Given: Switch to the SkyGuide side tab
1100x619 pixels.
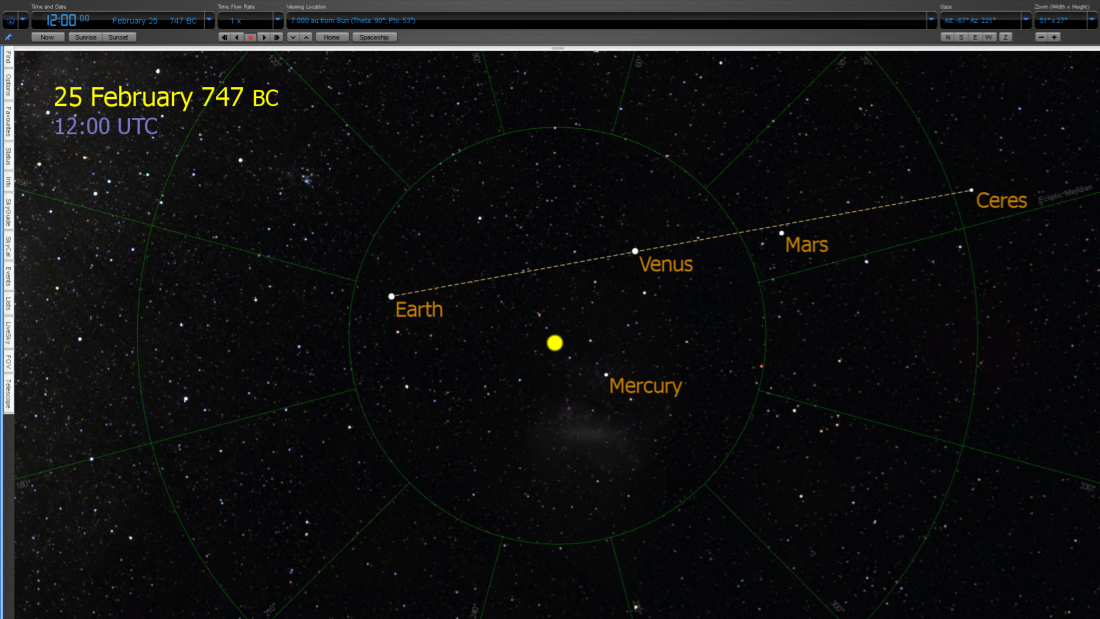Looking at the screenshot, I should (8, 212).
